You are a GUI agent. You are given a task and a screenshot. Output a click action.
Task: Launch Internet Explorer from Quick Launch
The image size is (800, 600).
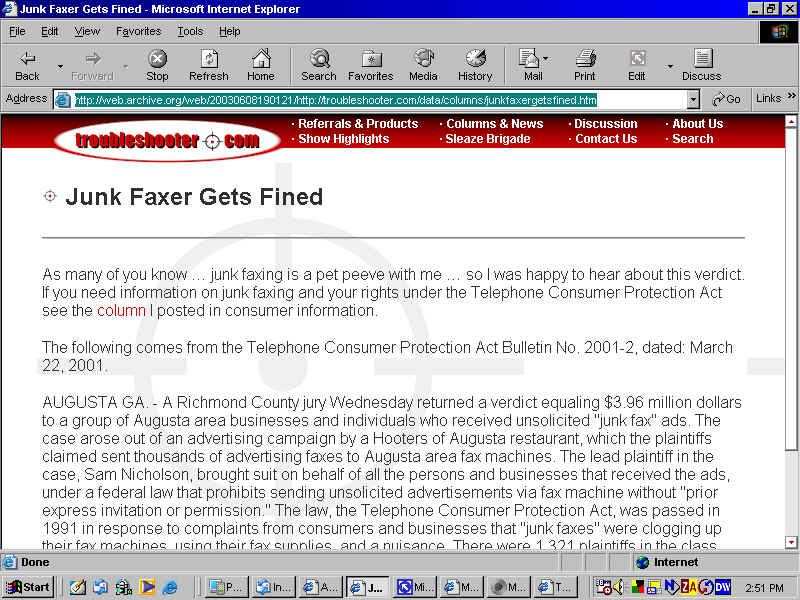[x=170, y=587]
